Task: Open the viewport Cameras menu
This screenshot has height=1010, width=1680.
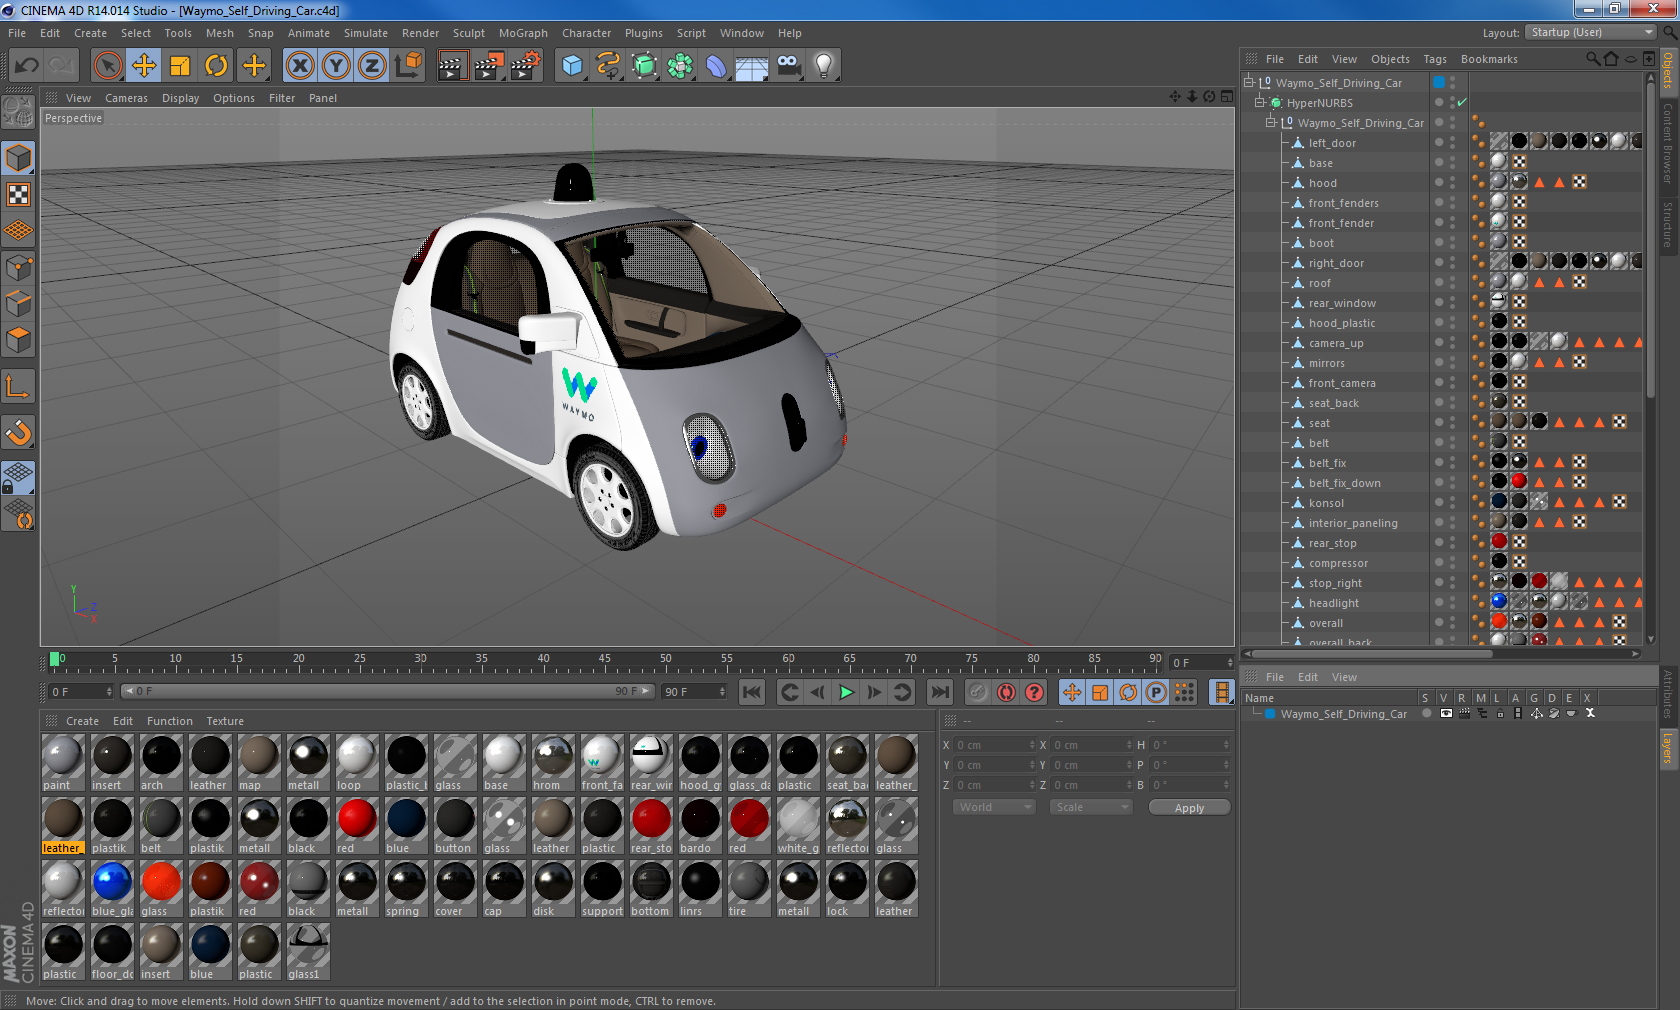Action: (126, 98)
